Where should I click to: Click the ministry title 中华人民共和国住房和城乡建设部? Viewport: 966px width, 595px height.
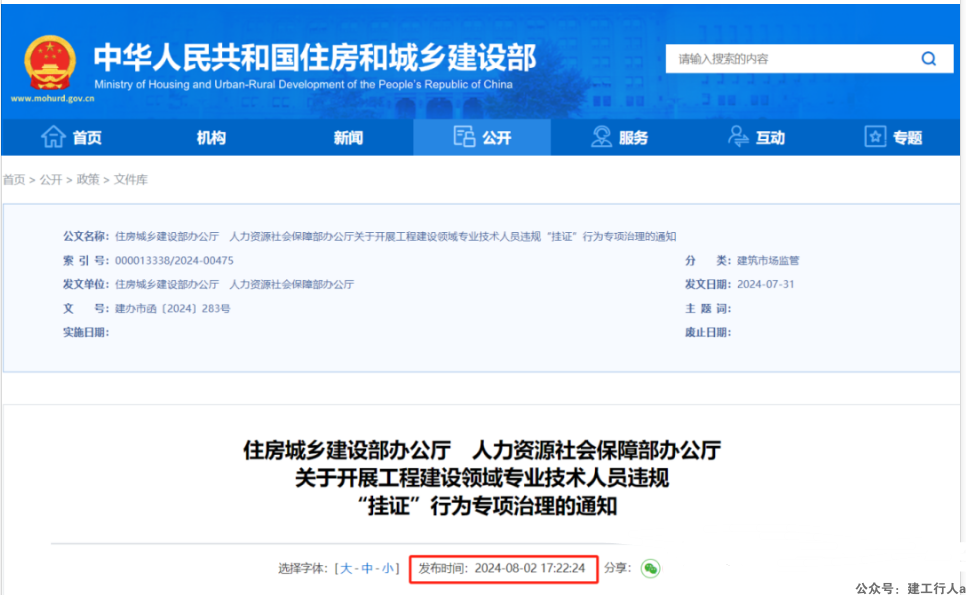point(315,57)
